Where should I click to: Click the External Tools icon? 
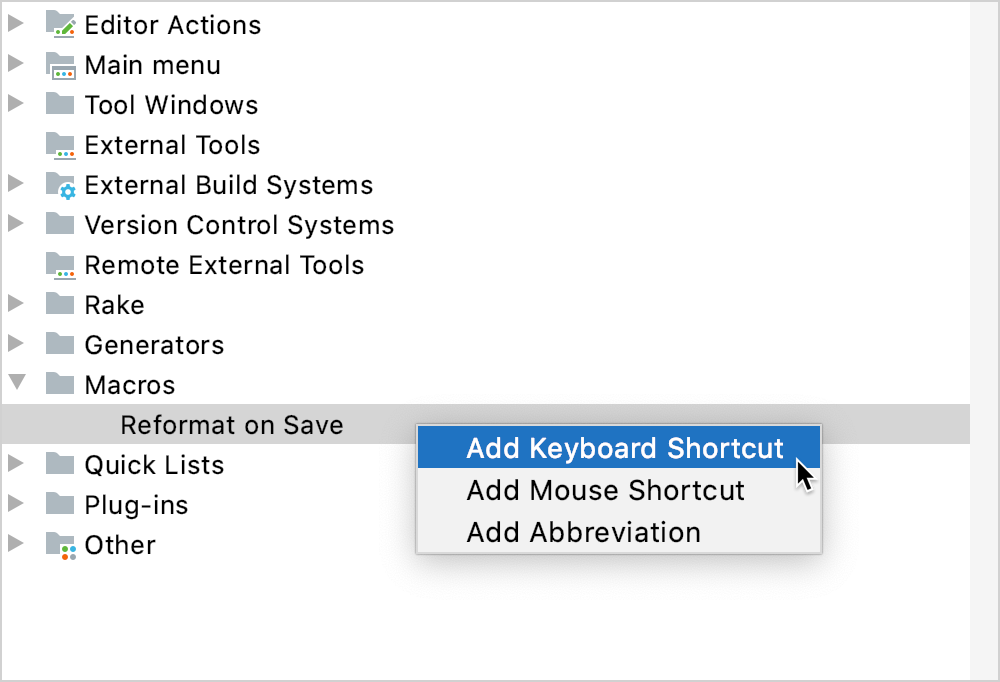[61, 145]
